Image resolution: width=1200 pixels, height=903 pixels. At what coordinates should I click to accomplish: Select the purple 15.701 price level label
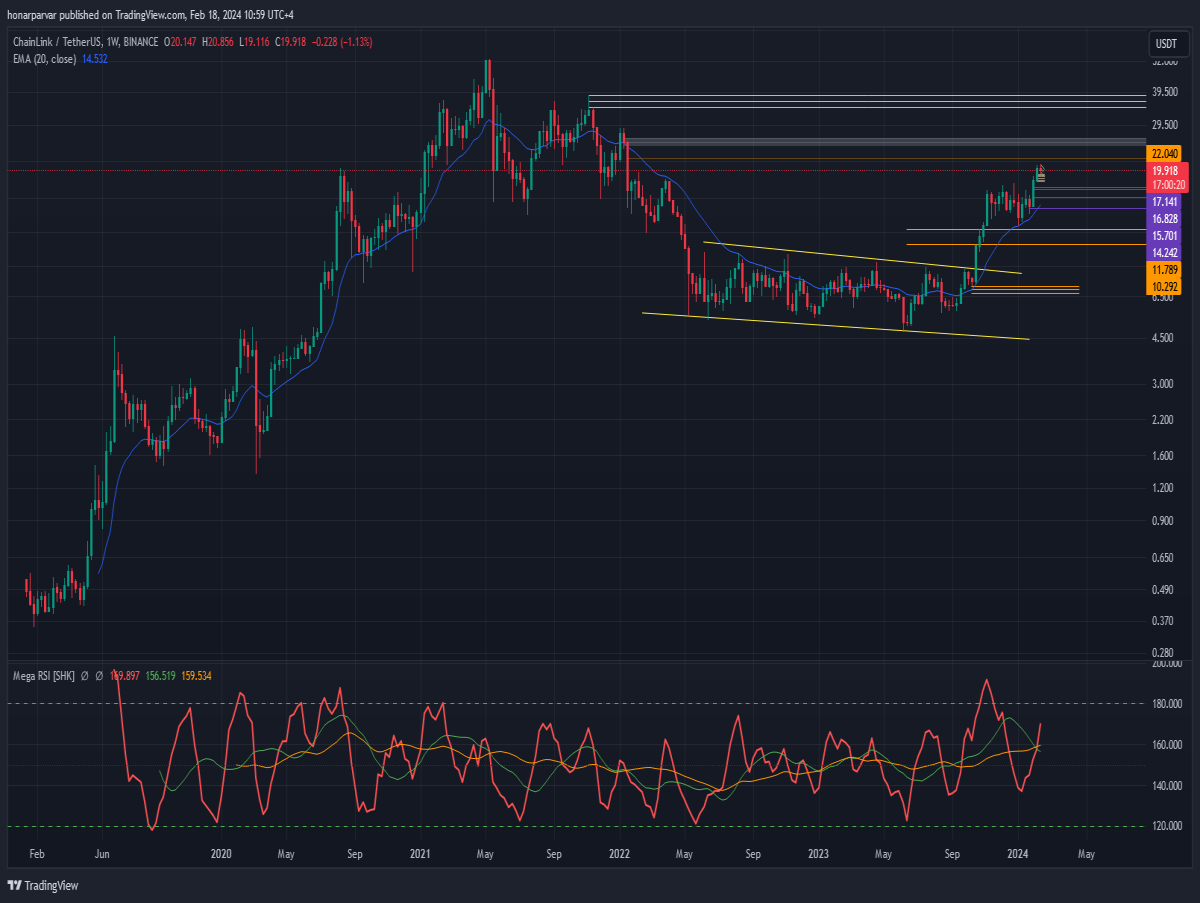(1166, 235)
